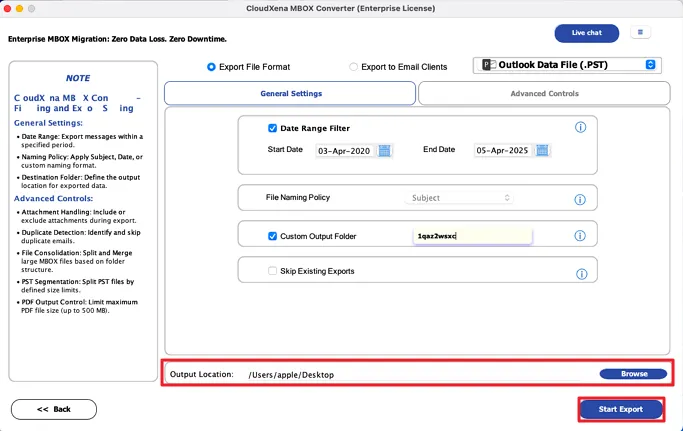Open the Outlook Data File format dropdown
Viewport: 683px width, 431px height.
(x=567, y=65)
